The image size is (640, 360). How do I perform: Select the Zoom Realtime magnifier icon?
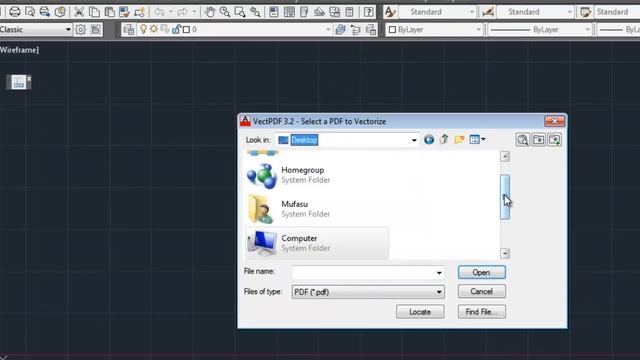(x=225, y=12)
